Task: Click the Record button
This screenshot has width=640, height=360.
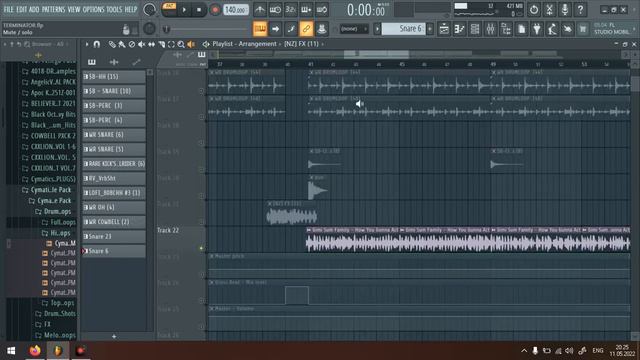Action: tap(215, 9)
